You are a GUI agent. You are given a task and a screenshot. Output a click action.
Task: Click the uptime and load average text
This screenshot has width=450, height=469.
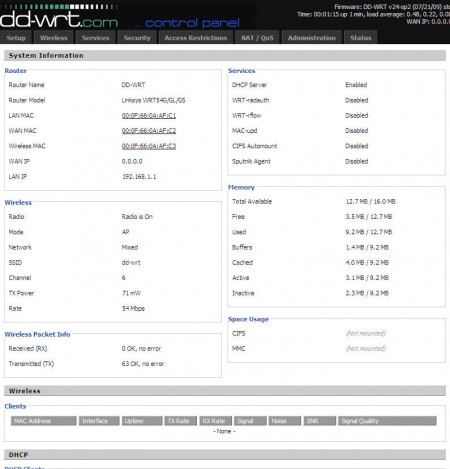pyautogui.click(x=373, y=14)
